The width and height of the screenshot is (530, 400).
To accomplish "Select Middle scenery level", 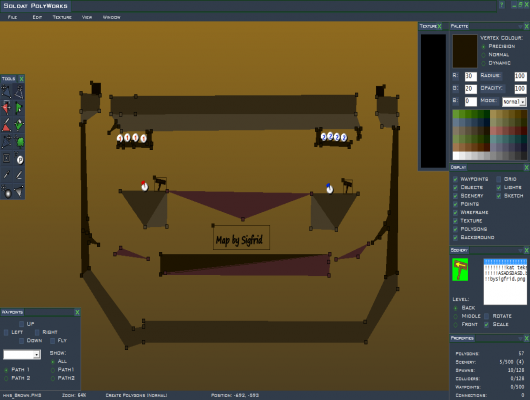I will 455,316.
